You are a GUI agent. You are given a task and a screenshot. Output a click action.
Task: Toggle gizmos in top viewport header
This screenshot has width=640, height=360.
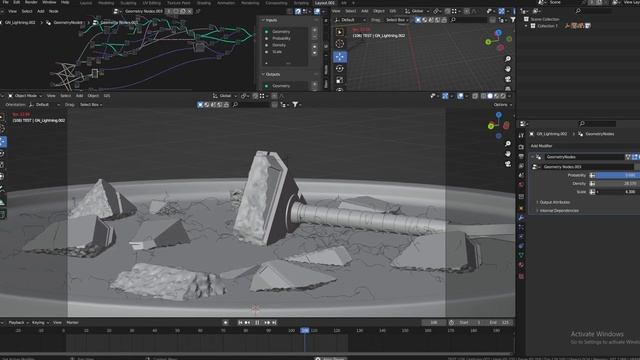point(501,11)
